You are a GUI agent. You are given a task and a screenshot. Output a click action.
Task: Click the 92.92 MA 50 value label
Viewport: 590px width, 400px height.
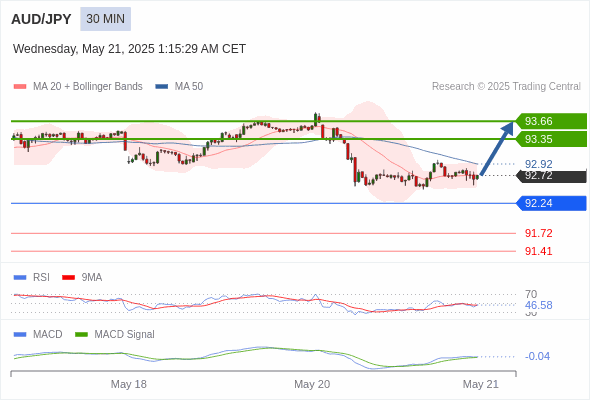(538, 164)
